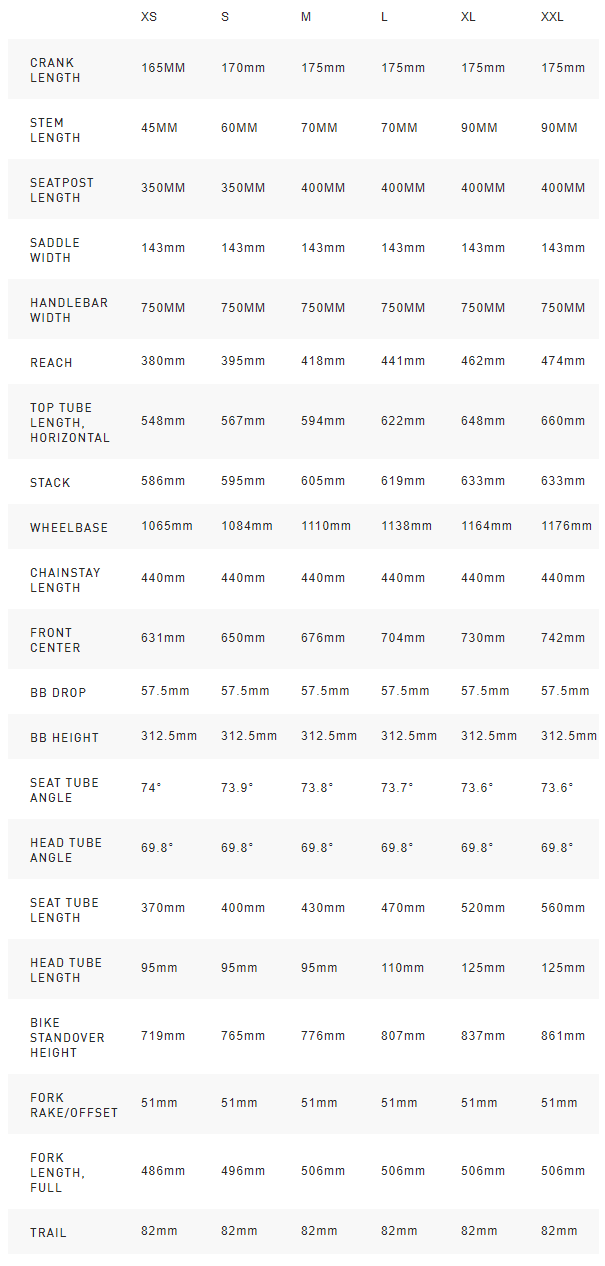Click the 165MM crank length value

pyautogui.click(x=163, y=68)
